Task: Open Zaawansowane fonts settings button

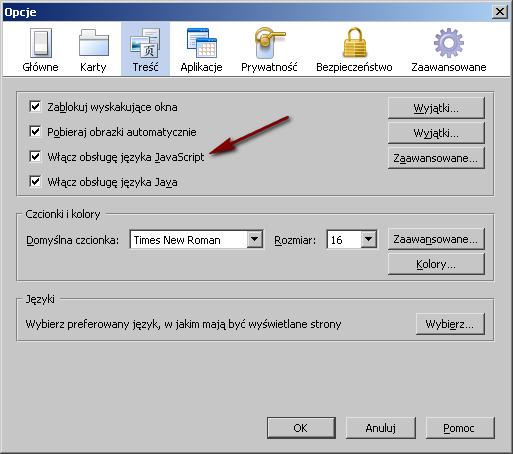Action: (436, 239)
